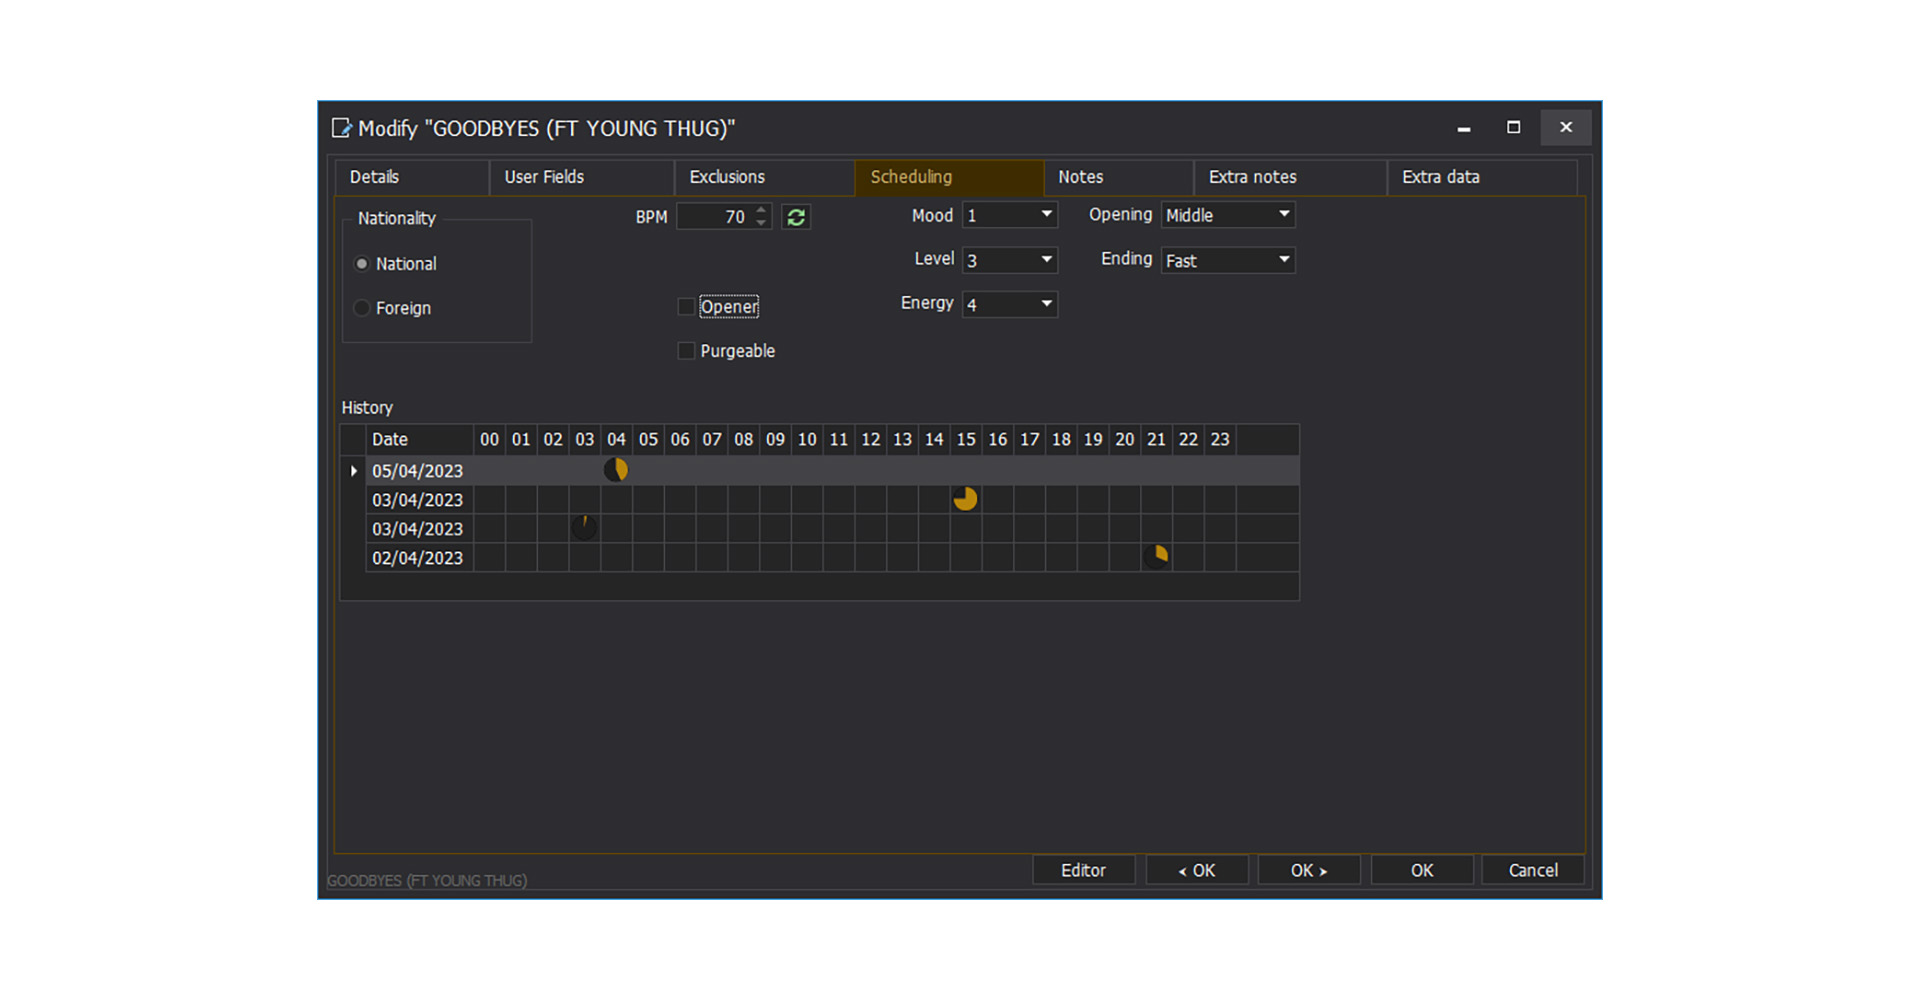Click the Cancel button
Screen dimensions: 1920x1000
pos(1532,870)
